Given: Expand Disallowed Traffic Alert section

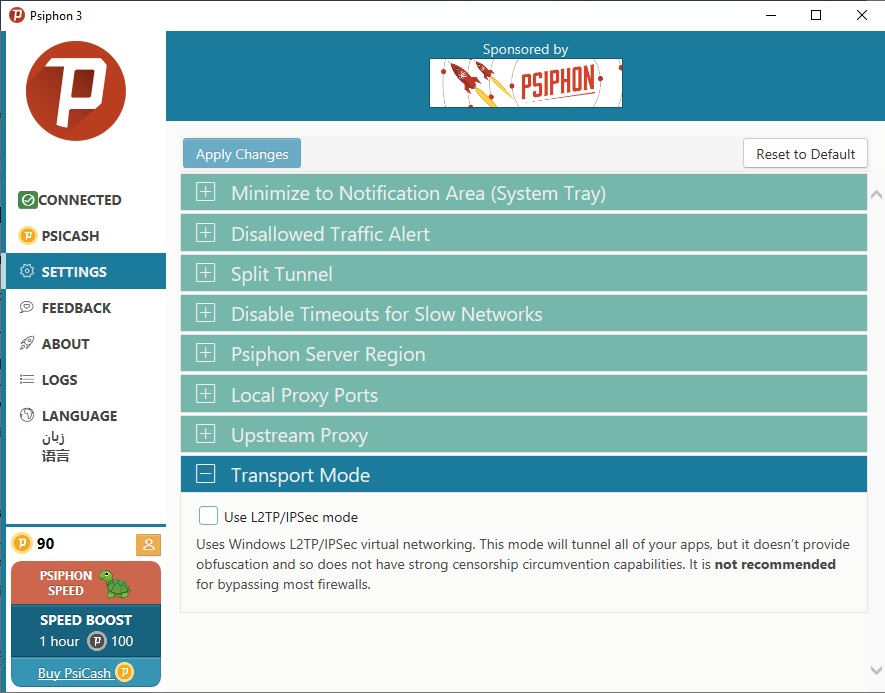Looking at the screenshot, I should pyautogui.click(x=524, y=233).
